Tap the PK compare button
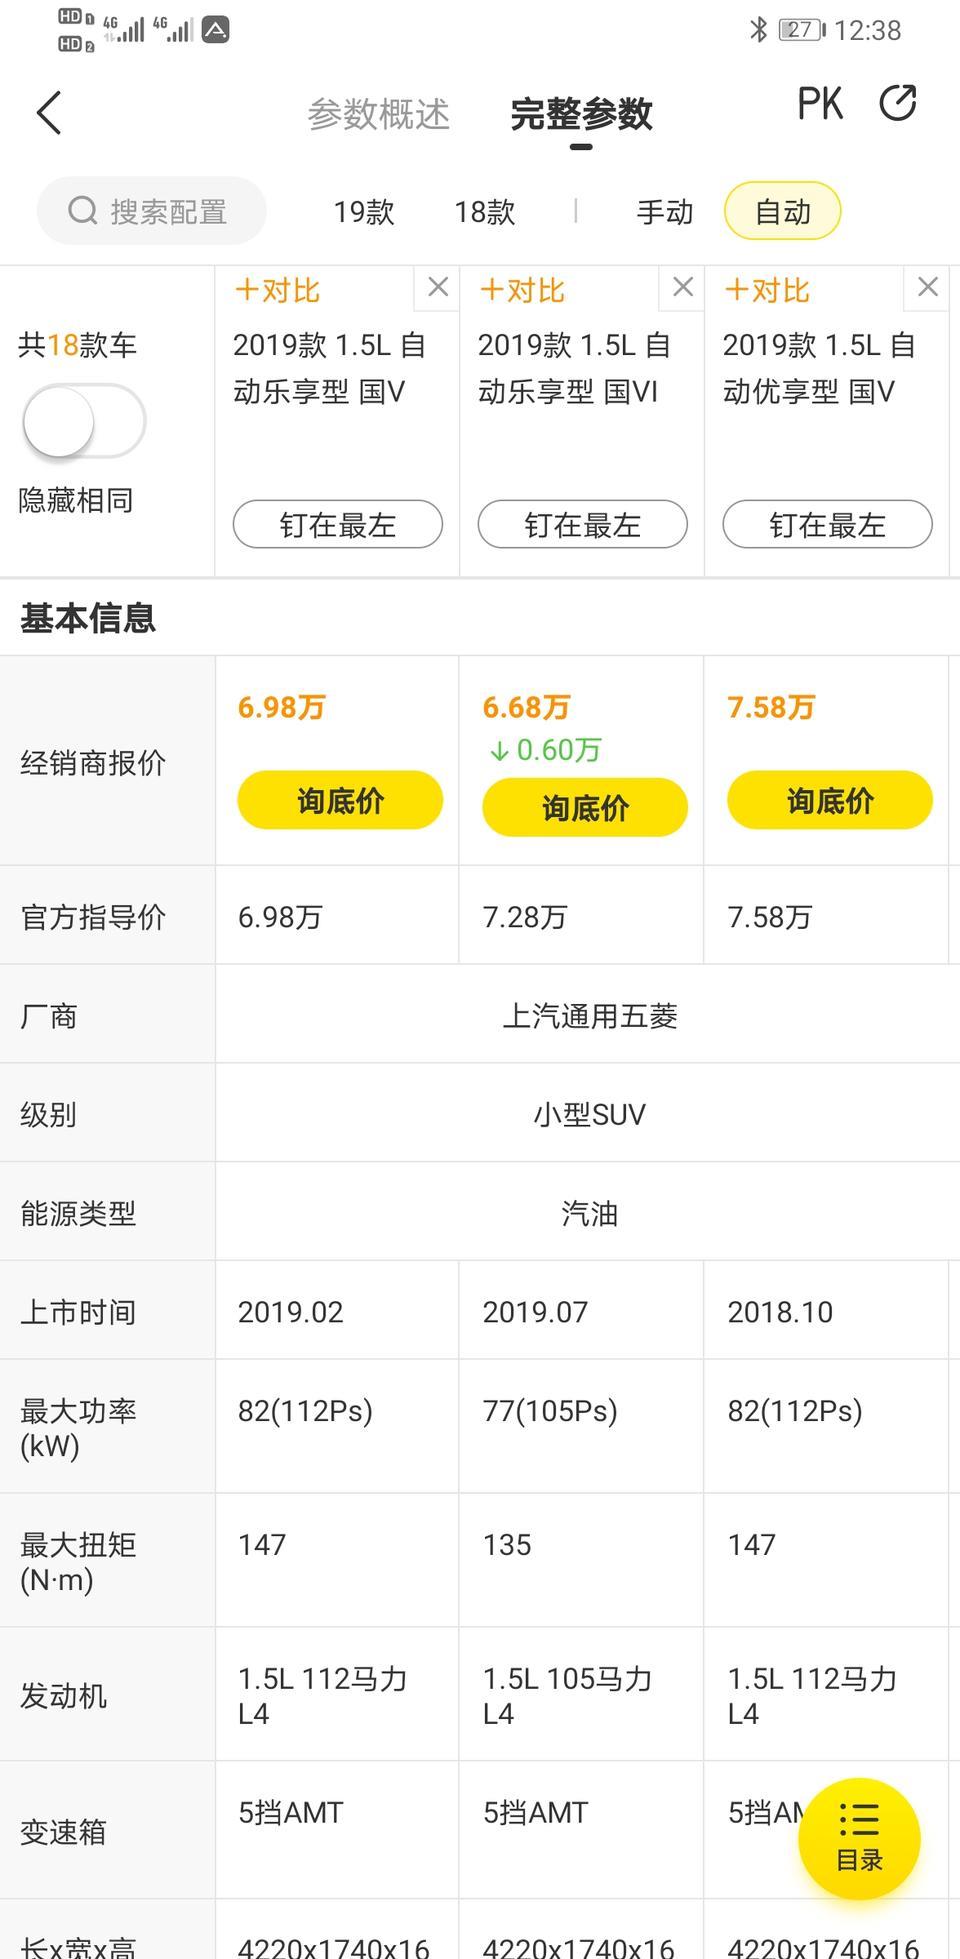 click(820, 103)
